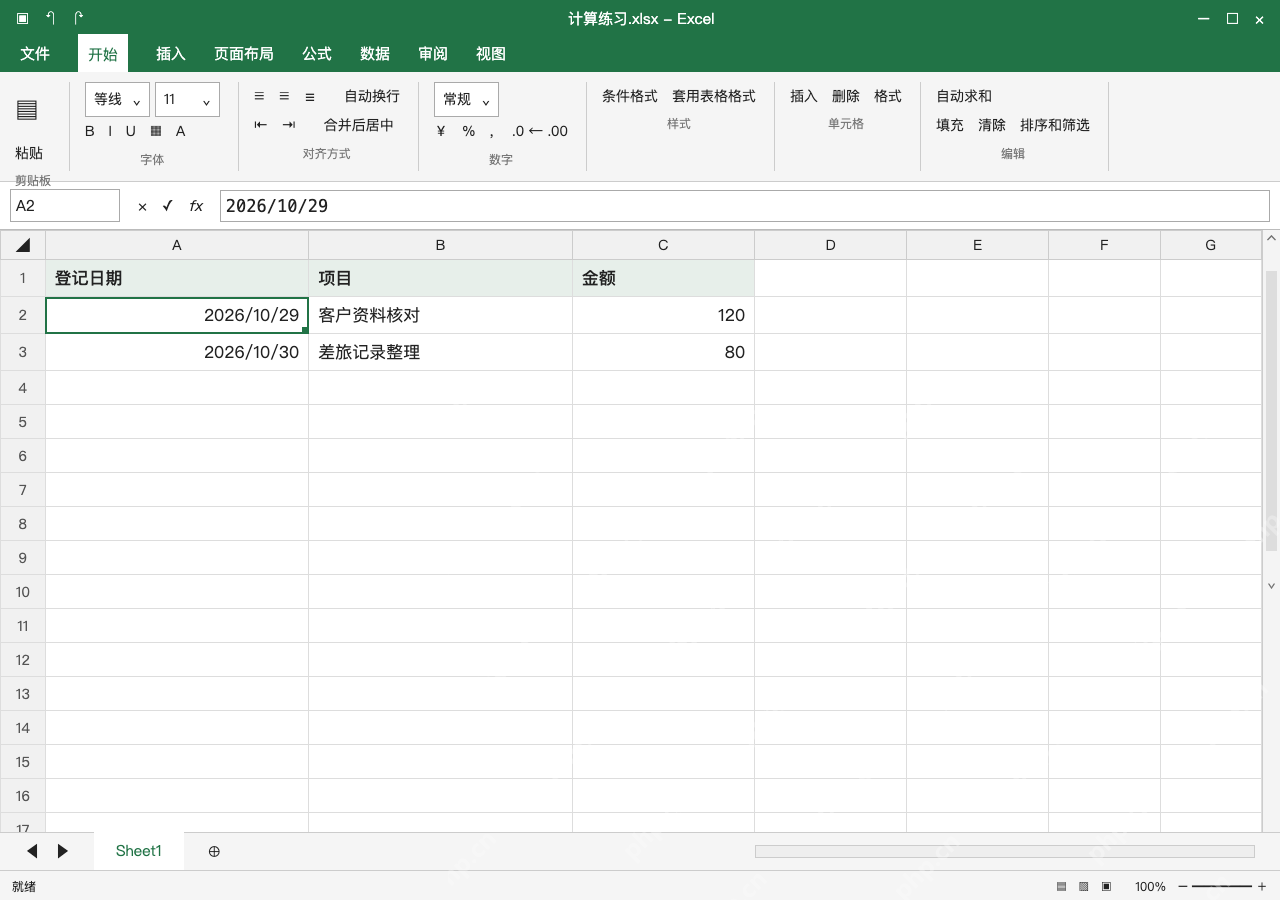Select all cells using the corner triangle
This screenshot has width=1280, height=900.
tap(23, 245)
